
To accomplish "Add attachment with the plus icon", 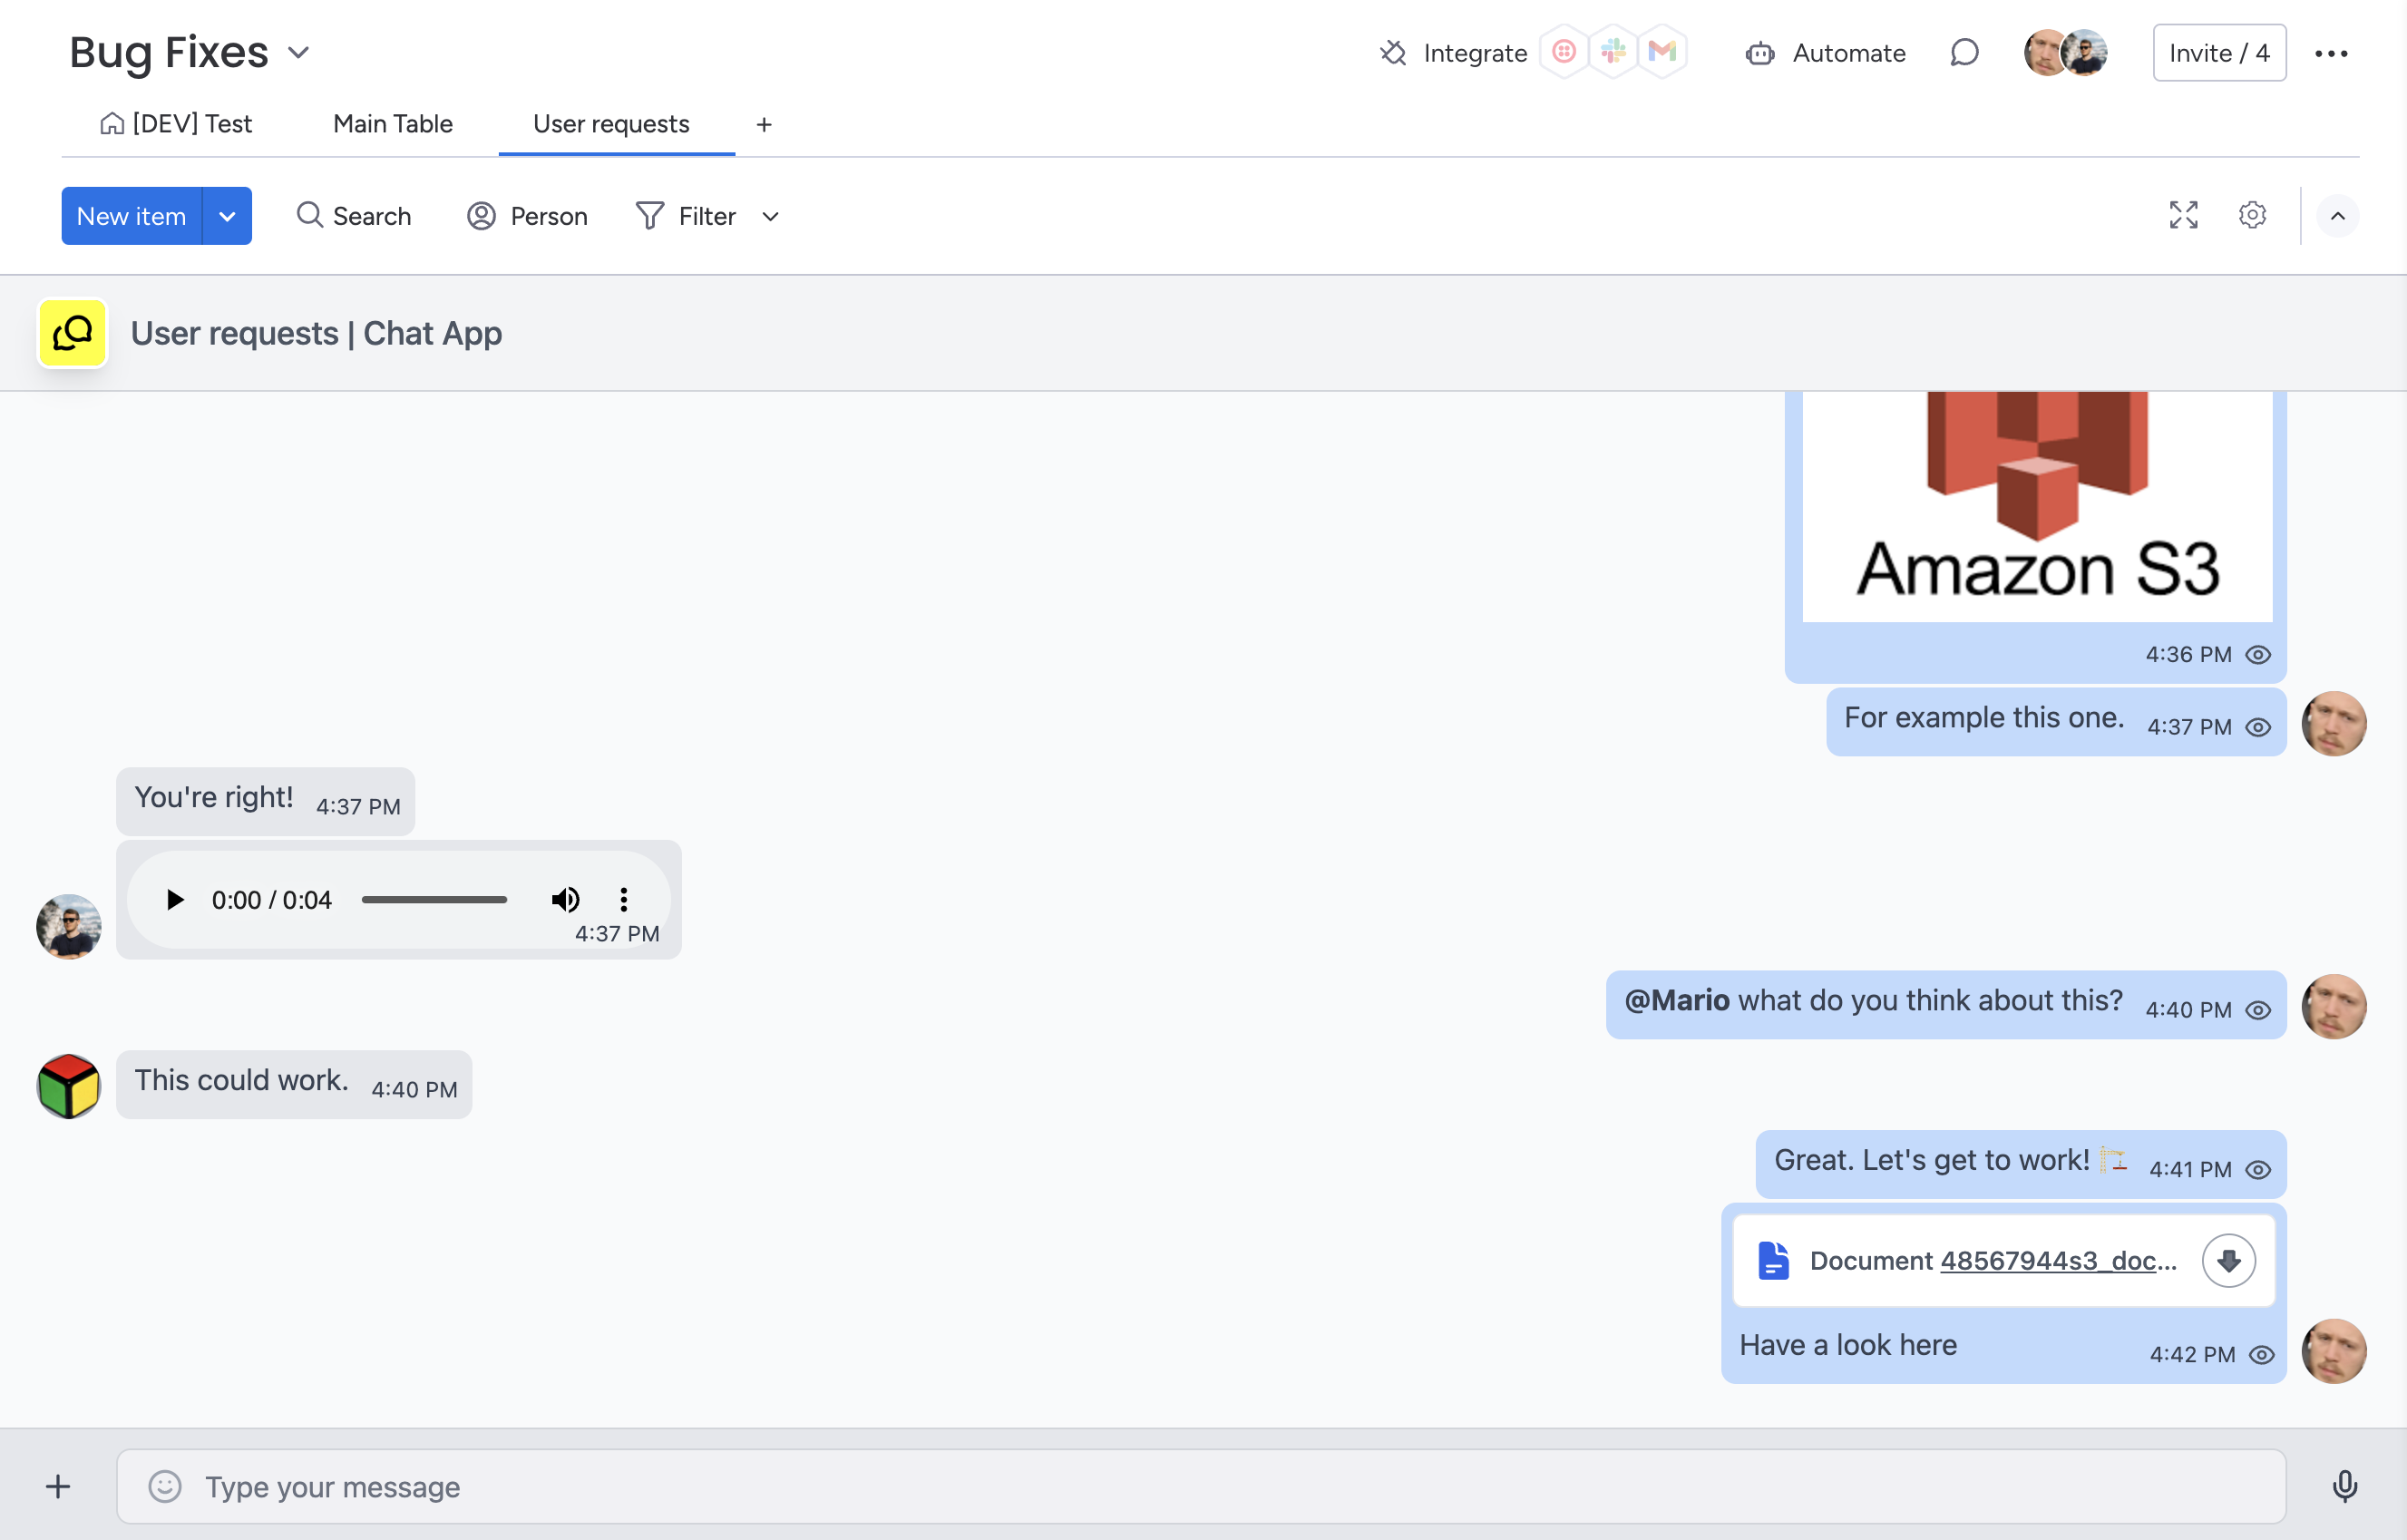I will (58, 1487).
